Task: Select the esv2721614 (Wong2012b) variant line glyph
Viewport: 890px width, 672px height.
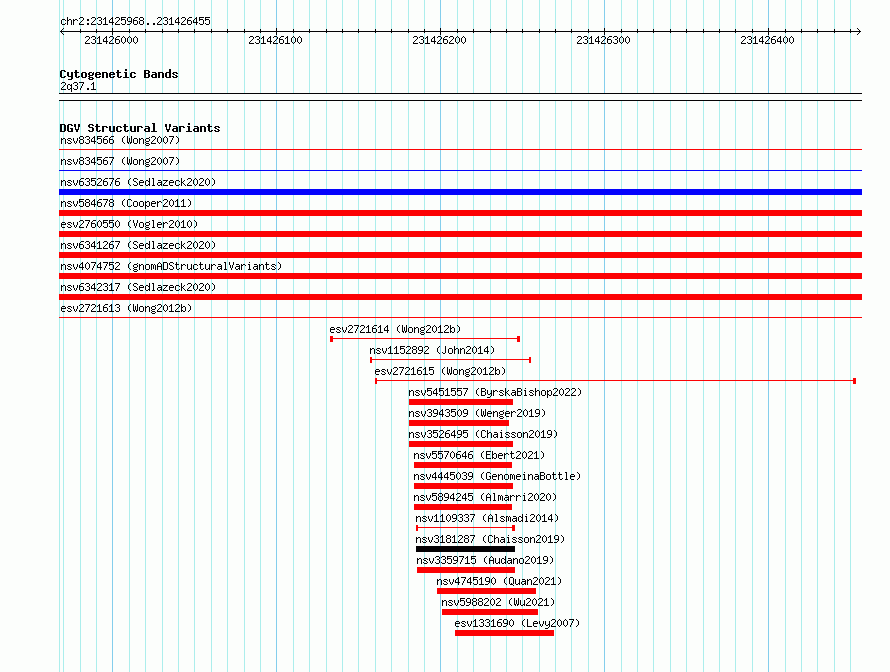Action: (x=425, y=339)
